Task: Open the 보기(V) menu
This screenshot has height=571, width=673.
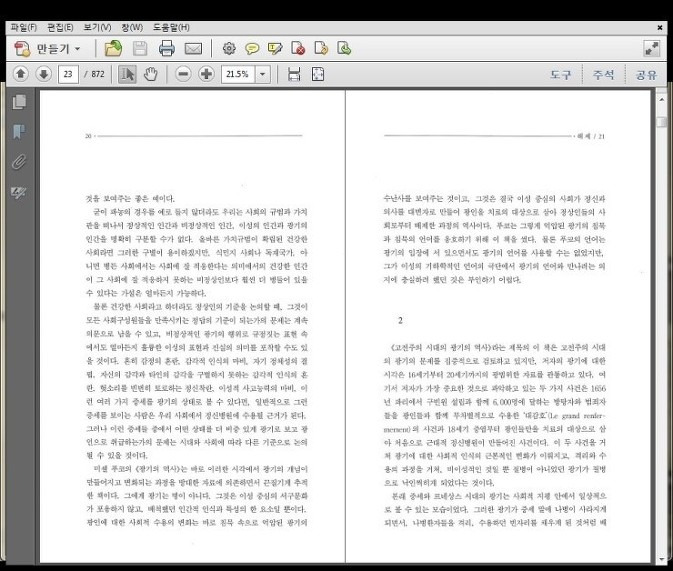Action: [x=97, y=27]
